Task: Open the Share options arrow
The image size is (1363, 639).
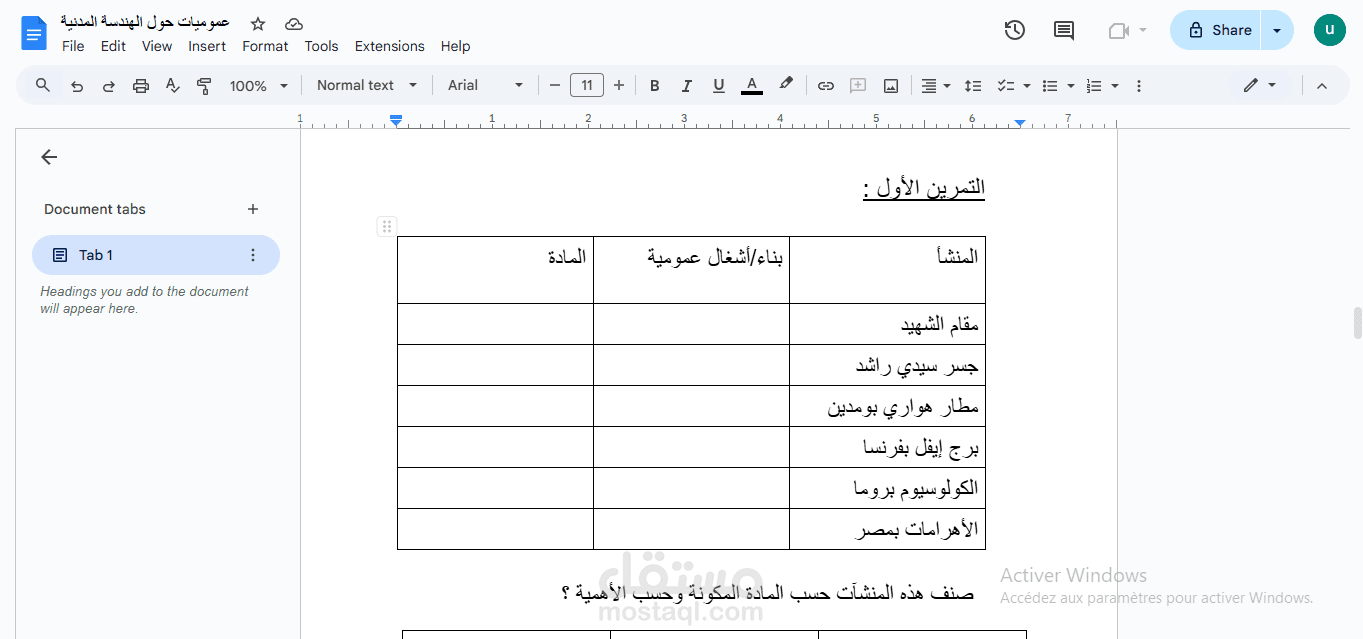Action: 1277,30
